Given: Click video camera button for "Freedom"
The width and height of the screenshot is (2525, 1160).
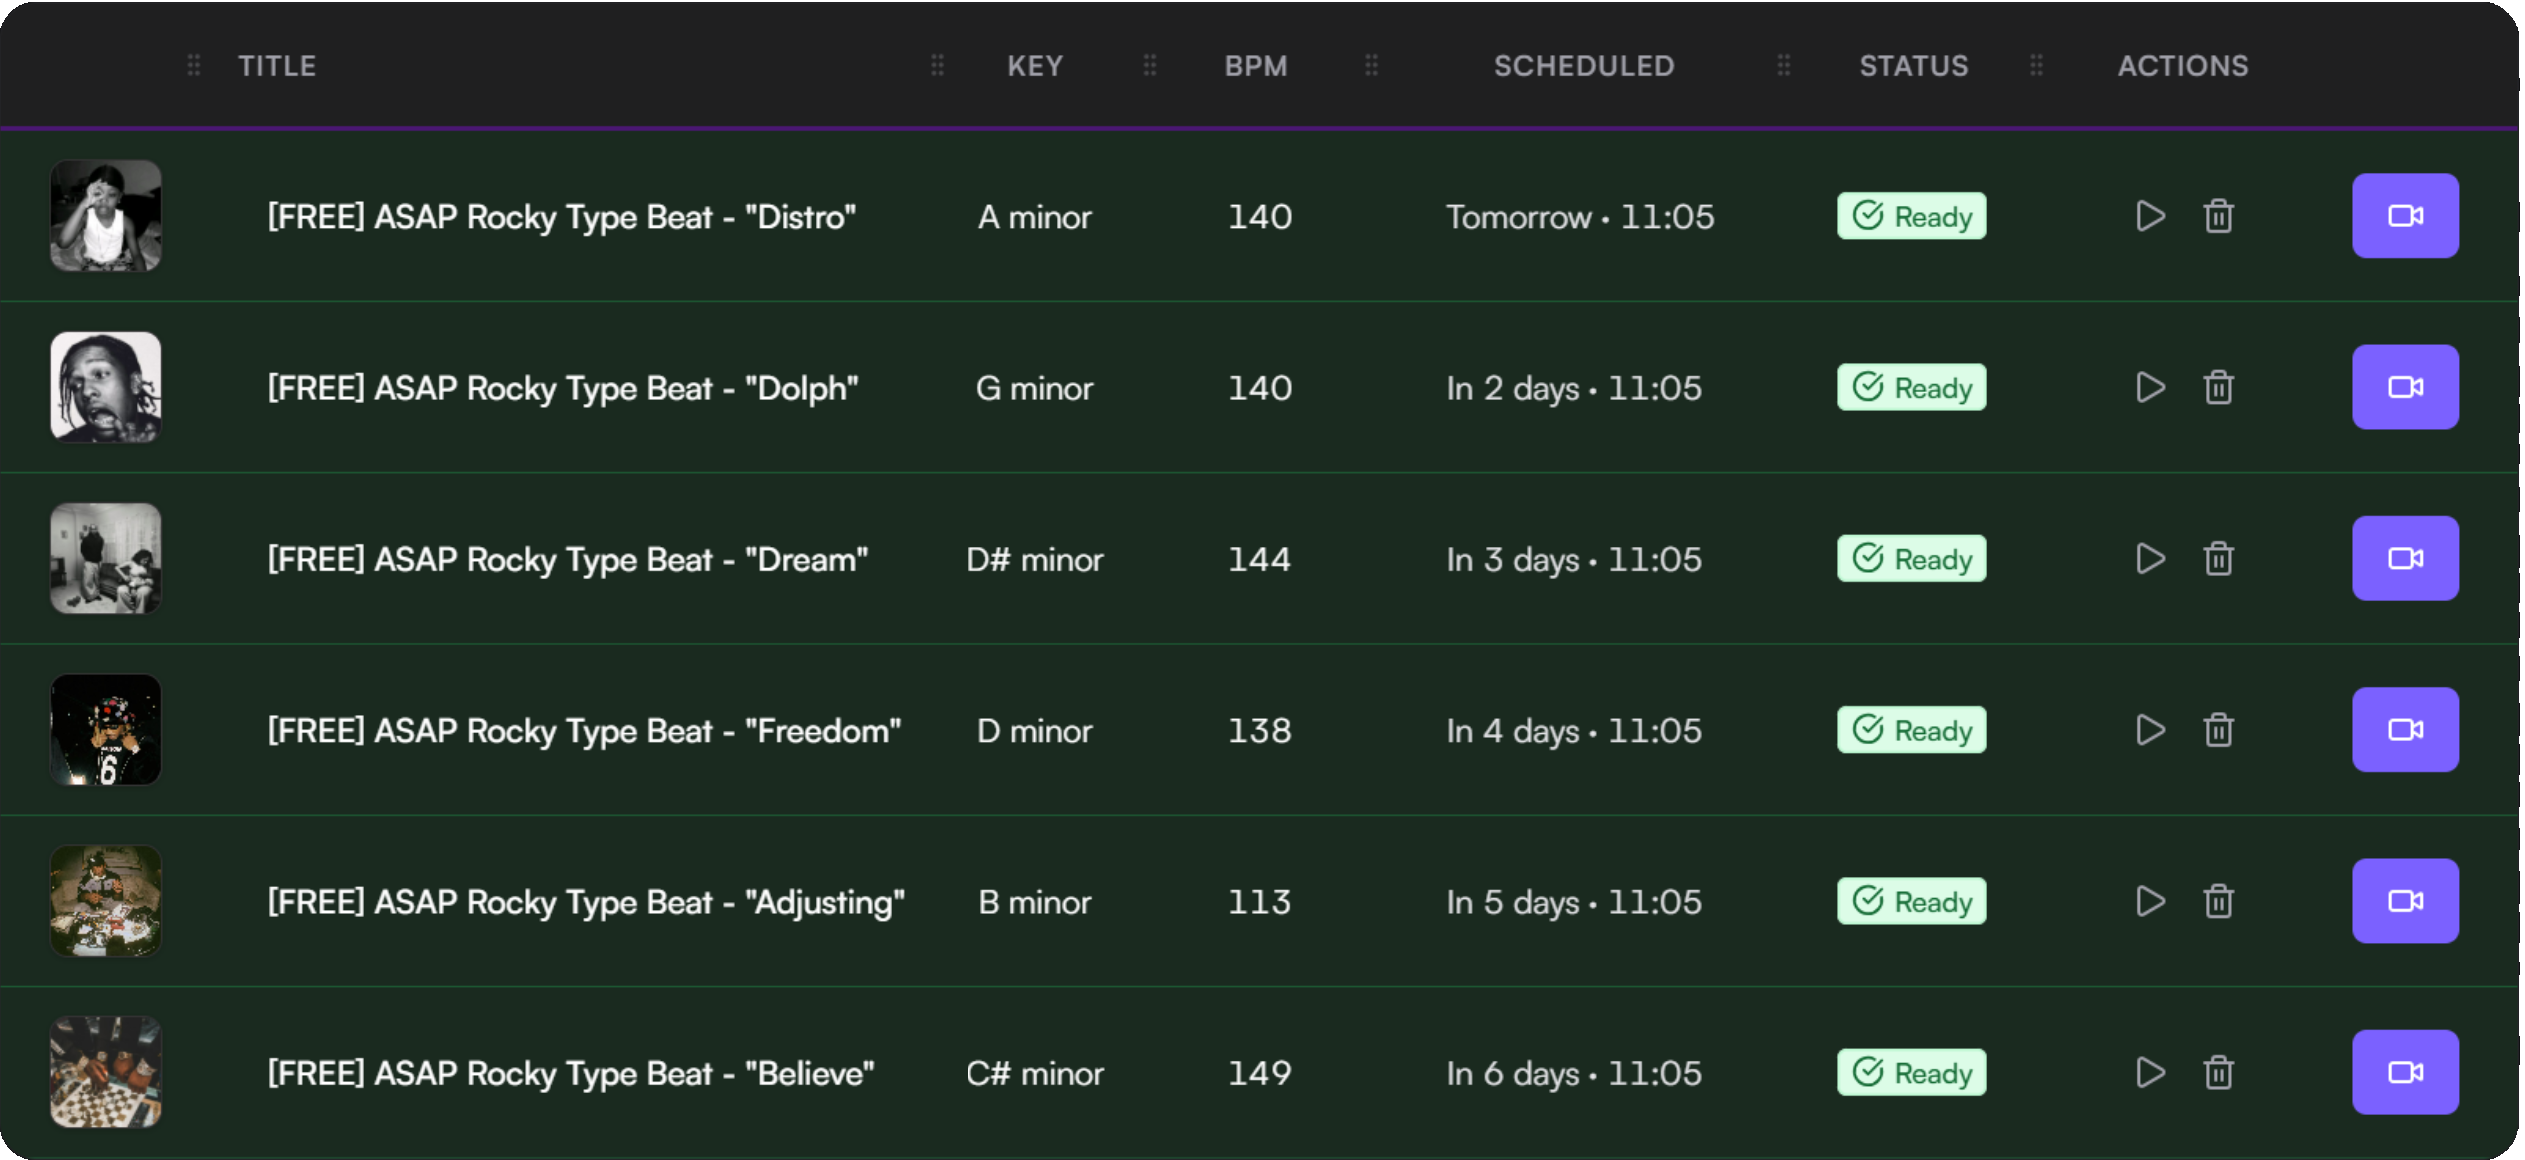Looking at the screenshot, I should [2405, 730].
